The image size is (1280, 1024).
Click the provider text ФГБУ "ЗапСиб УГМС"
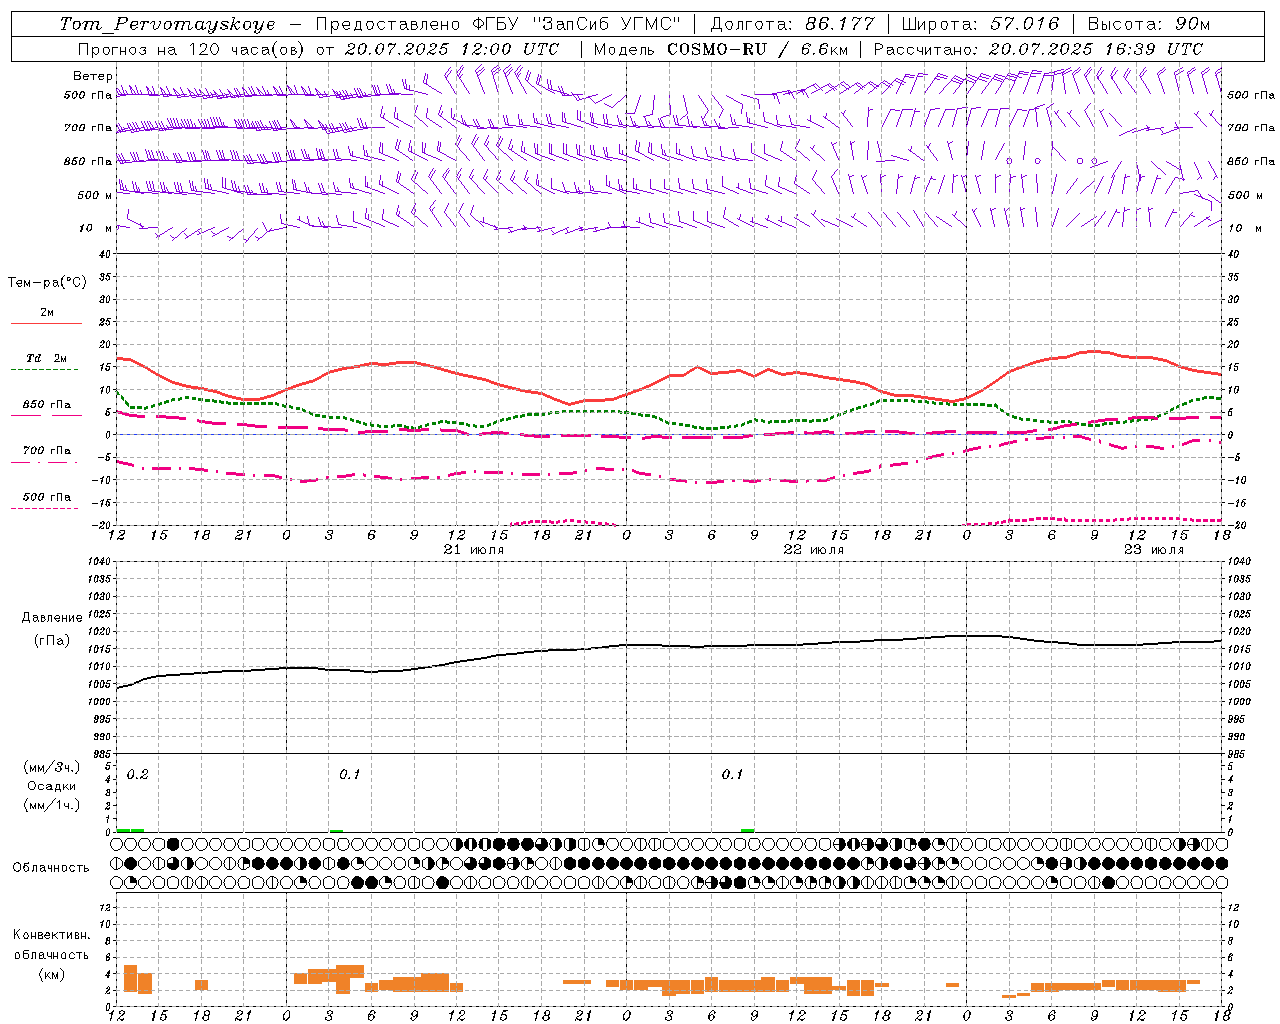[576, 24]
